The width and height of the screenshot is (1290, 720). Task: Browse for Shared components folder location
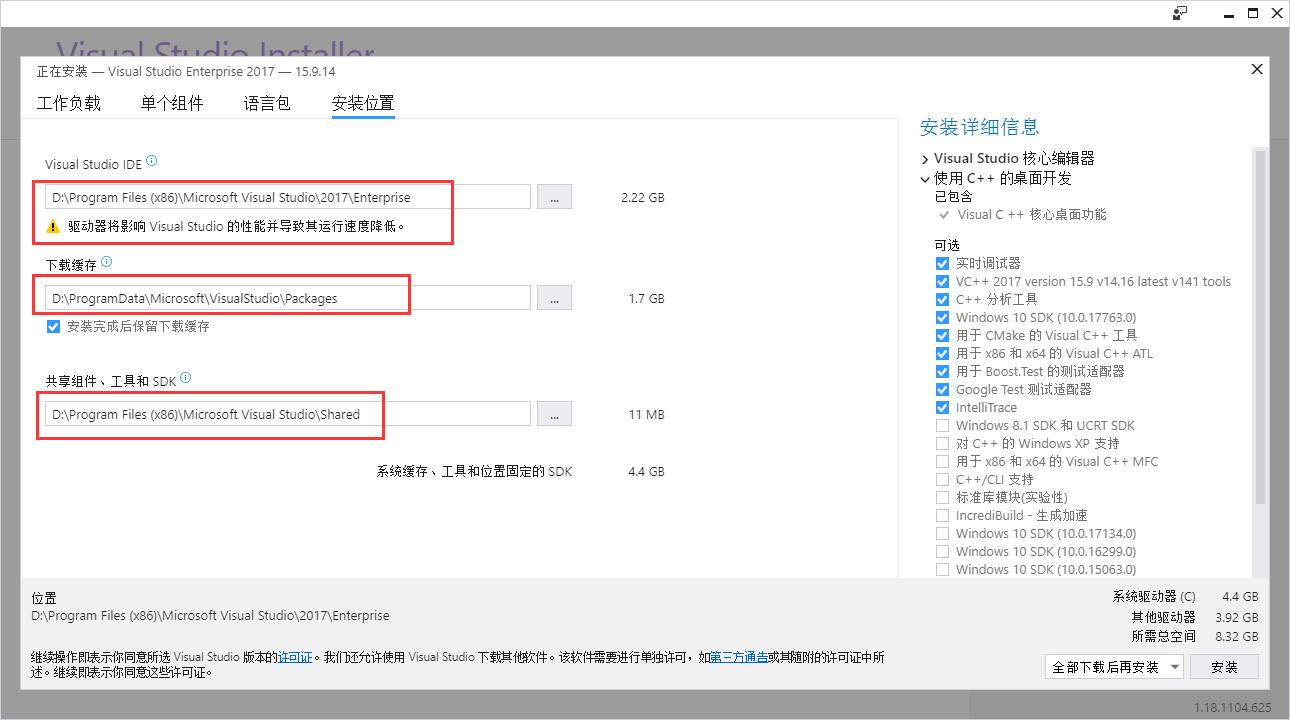point(554,414)
